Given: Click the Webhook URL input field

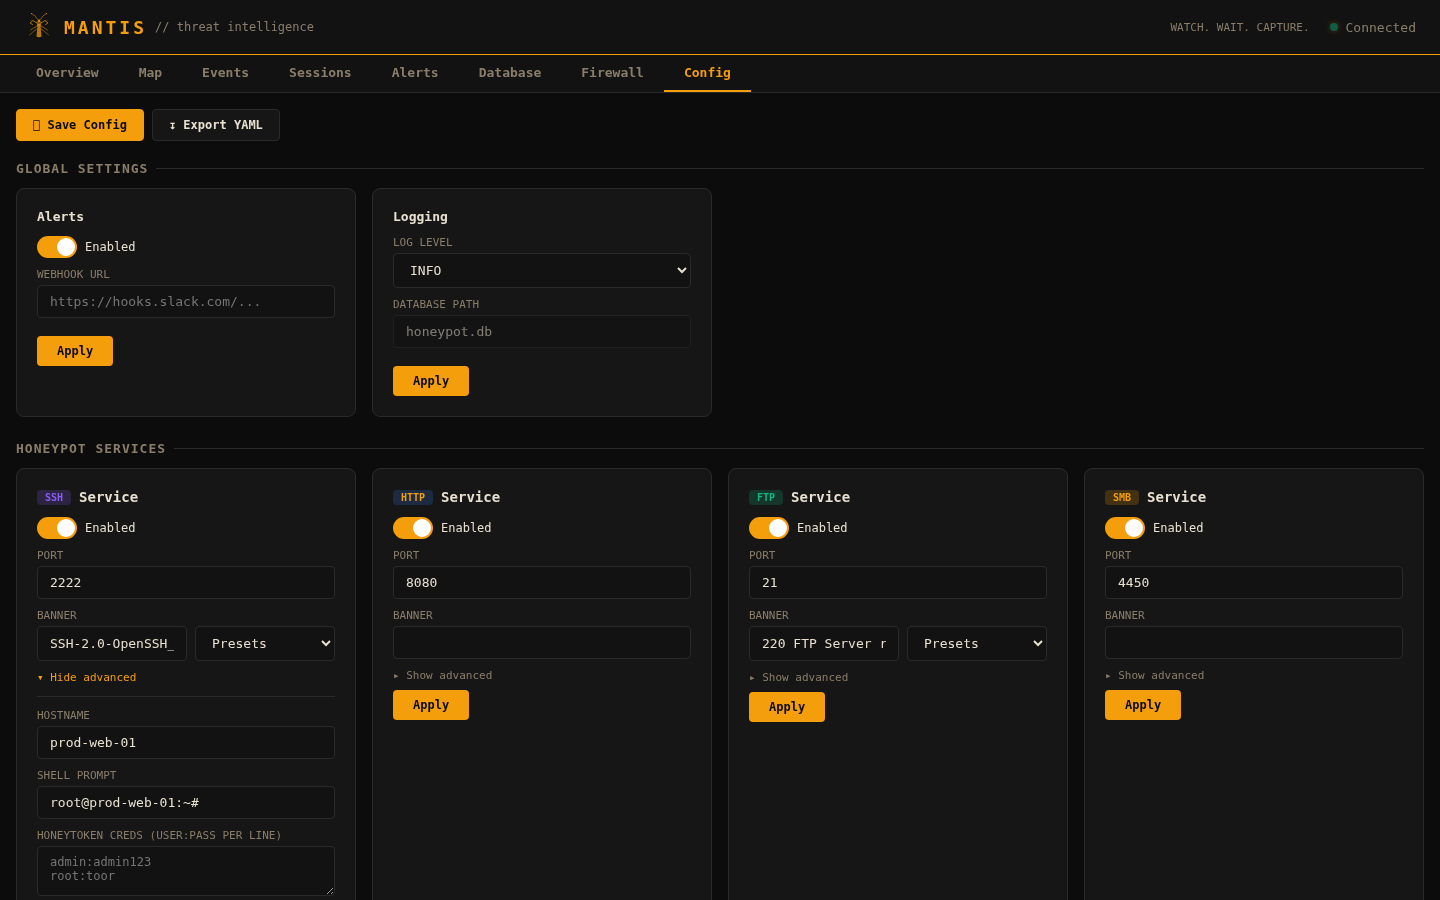Looking at the screenshot, I should coord(186,302).
